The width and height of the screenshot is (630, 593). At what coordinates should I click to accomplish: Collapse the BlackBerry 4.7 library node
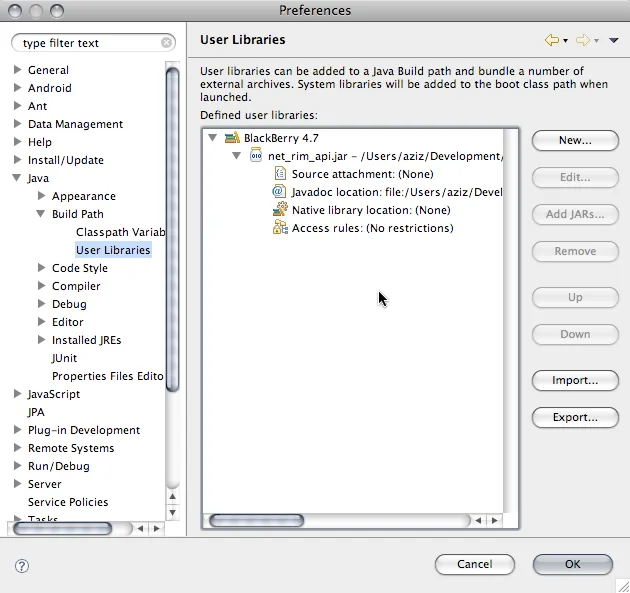(213, 138)
